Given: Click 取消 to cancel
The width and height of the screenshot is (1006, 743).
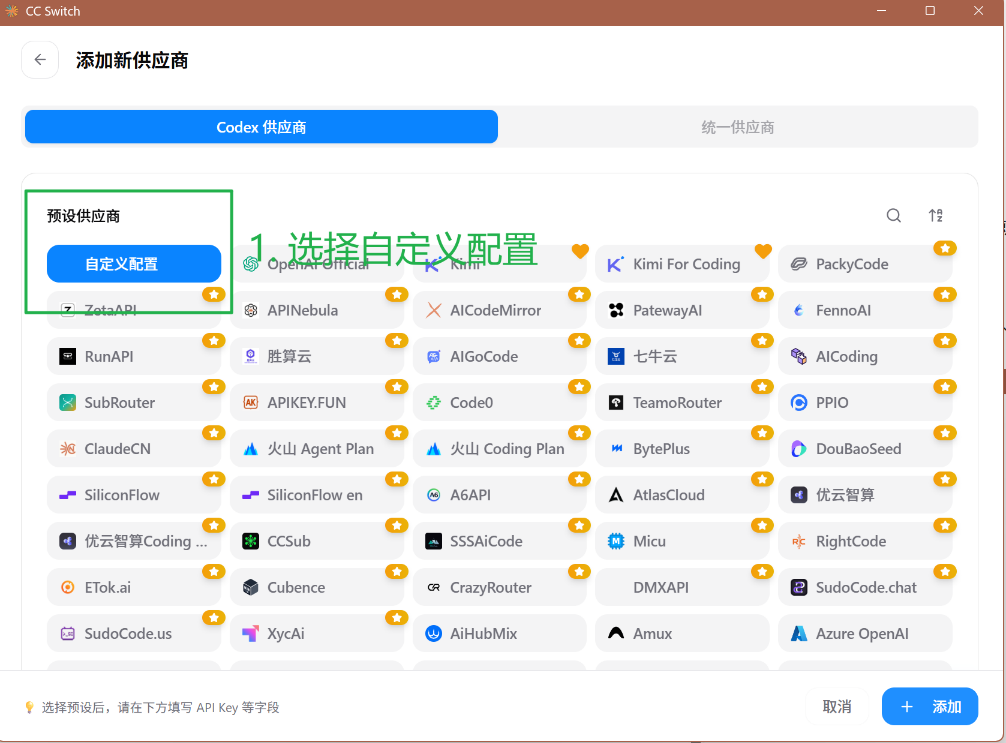Looking at the screenshot, I should [x=837, y=706].
